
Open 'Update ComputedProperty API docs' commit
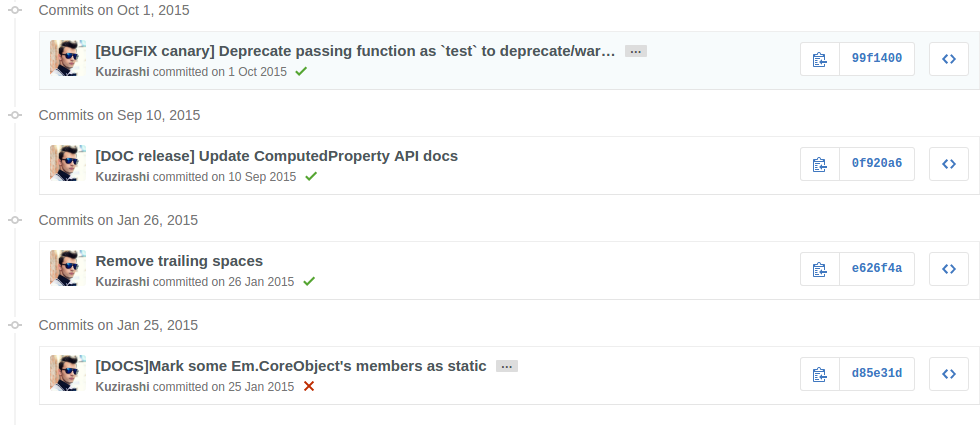click(277, 156)
